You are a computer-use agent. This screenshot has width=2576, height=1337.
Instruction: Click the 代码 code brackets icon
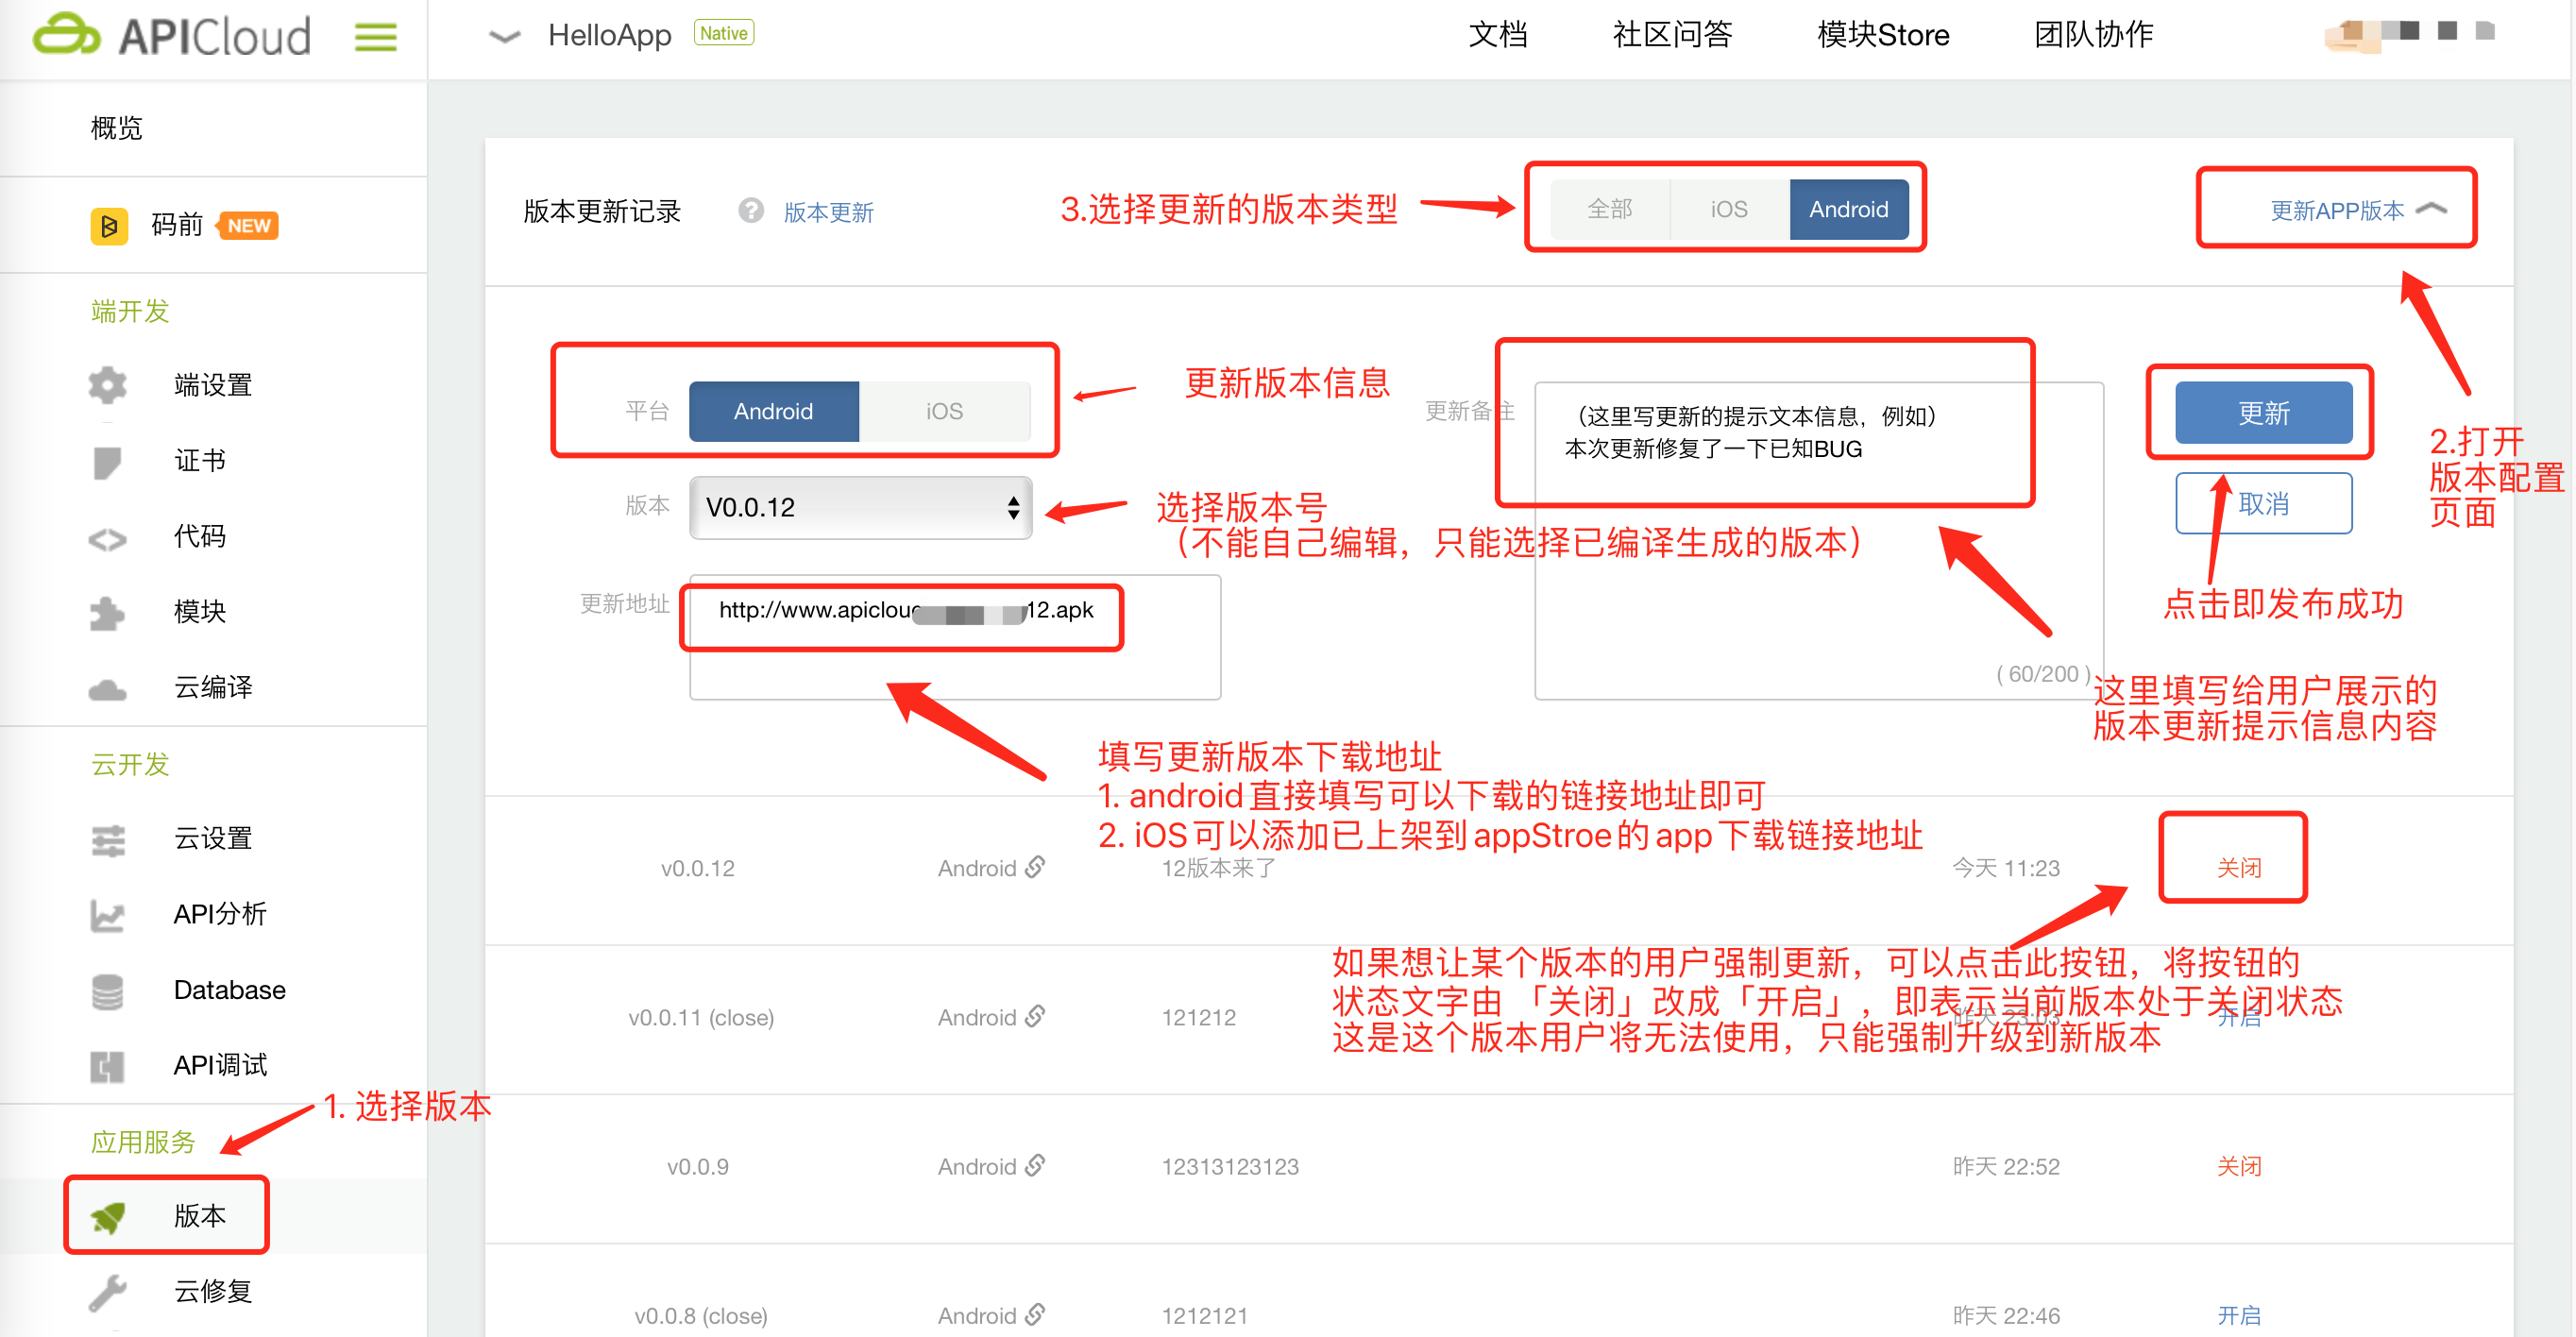(107, 538)
